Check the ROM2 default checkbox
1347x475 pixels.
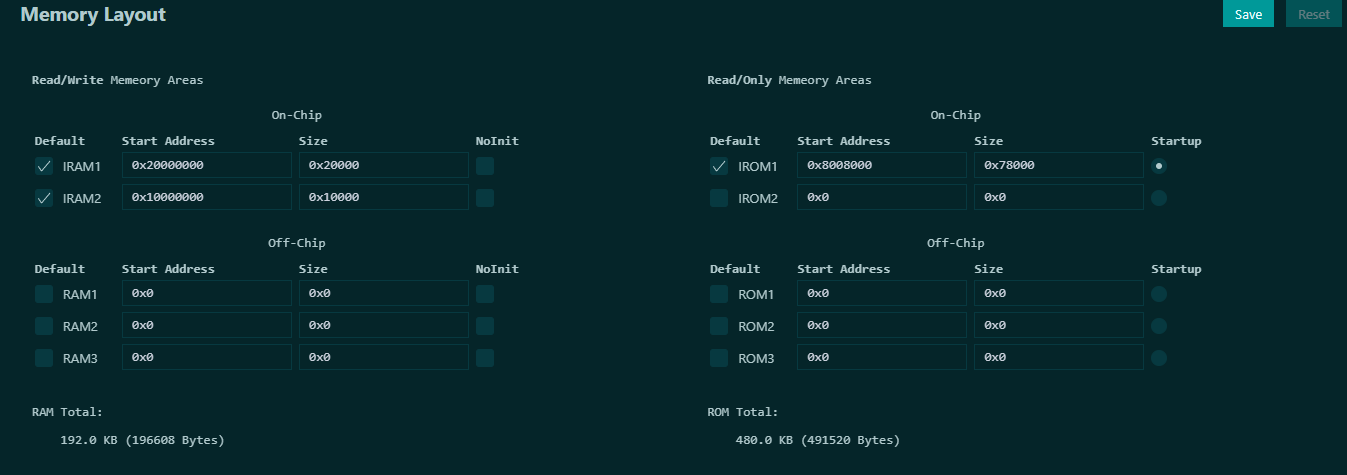click(719, 326)
